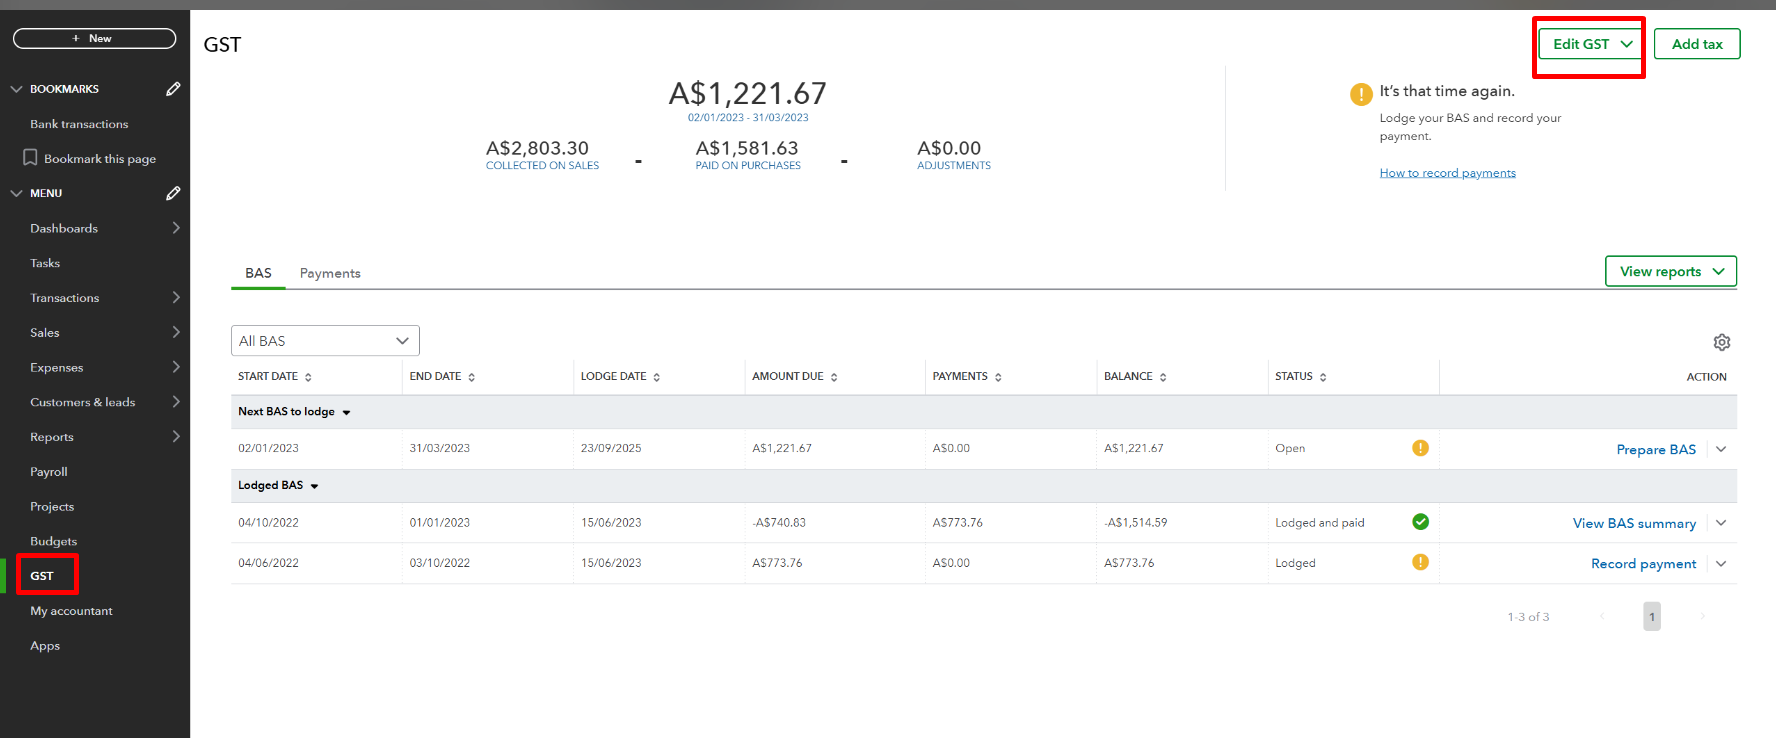Sort by Start Date column arrows

tap(308, 377)
